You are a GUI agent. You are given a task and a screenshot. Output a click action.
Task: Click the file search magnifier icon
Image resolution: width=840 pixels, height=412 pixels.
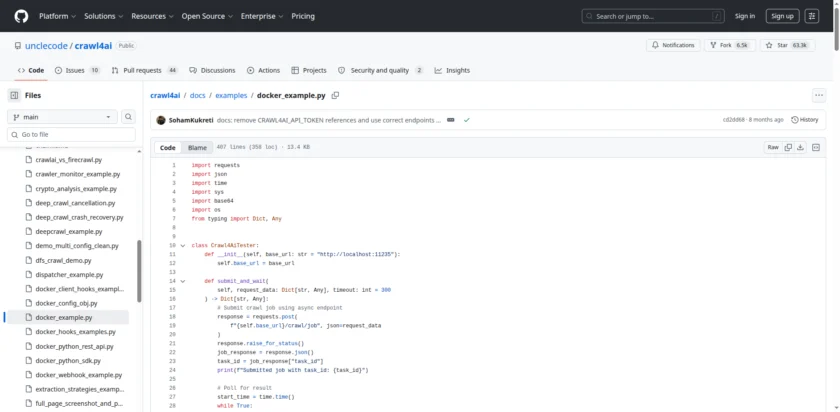128,117
